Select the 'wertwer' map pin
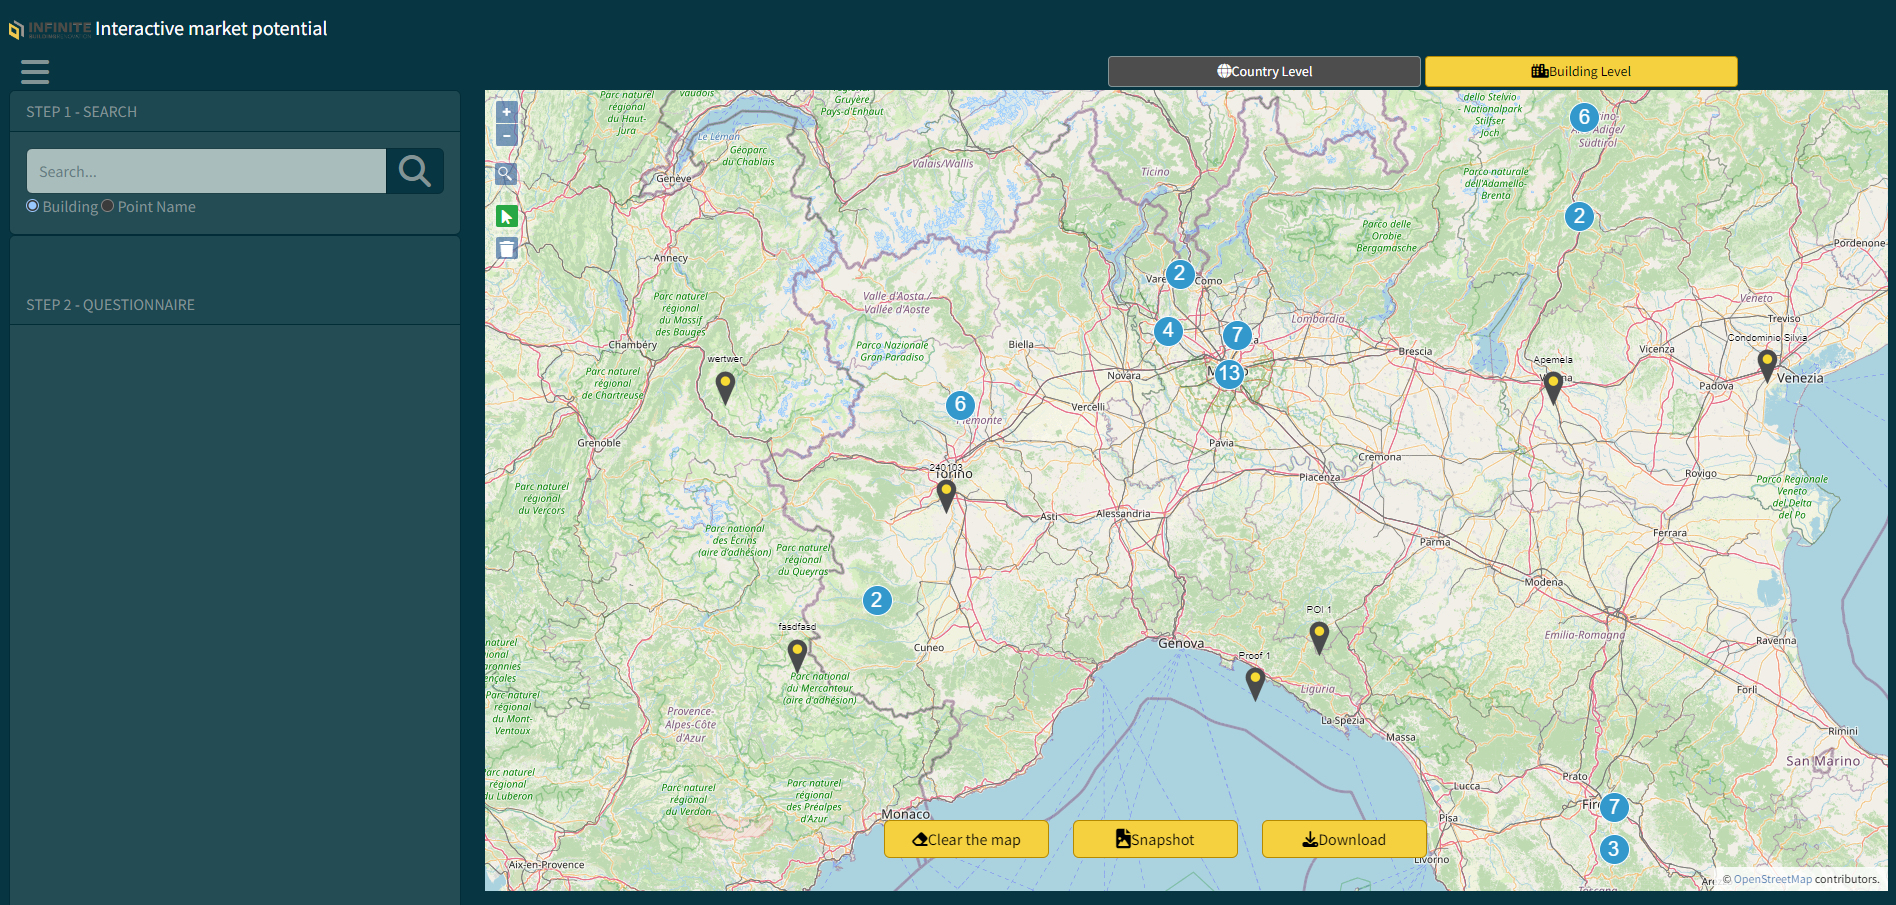 point(726,387)
